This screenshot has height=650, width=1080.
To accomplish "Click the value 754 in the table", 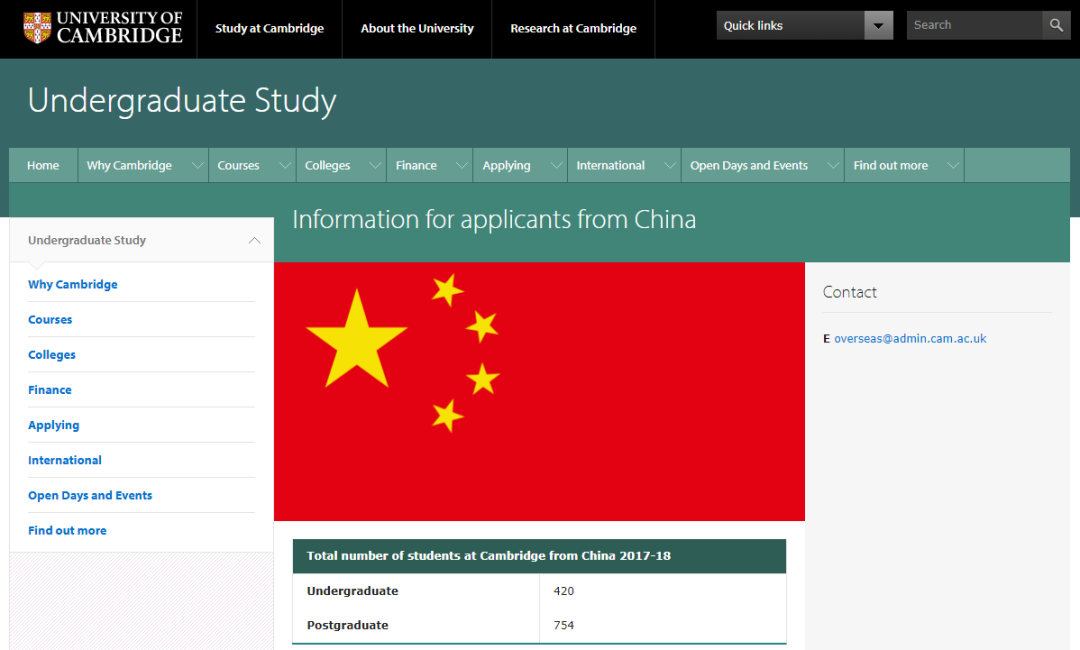I will 563,625.
